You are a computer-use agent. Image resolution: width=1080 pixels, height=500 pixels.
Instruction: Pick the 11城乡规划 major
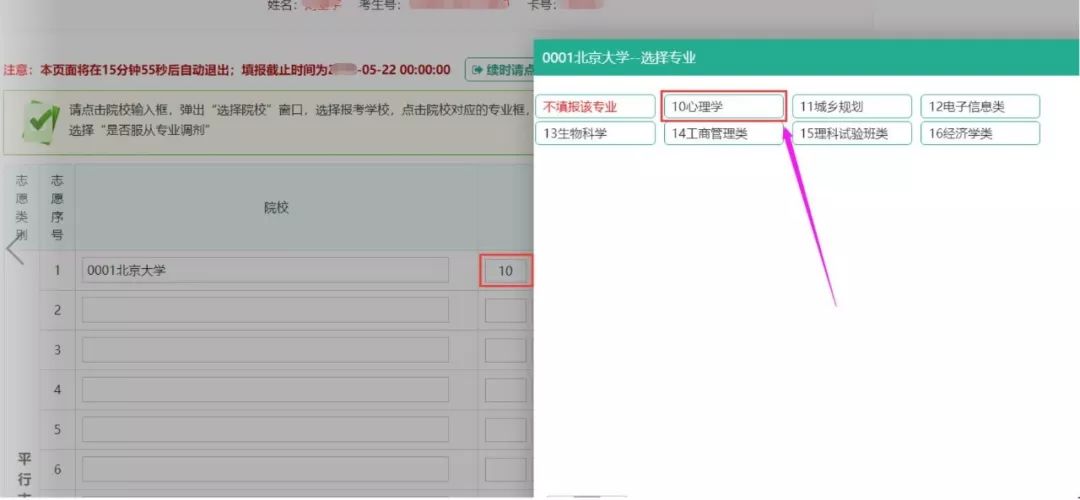(x=852, y=107)
